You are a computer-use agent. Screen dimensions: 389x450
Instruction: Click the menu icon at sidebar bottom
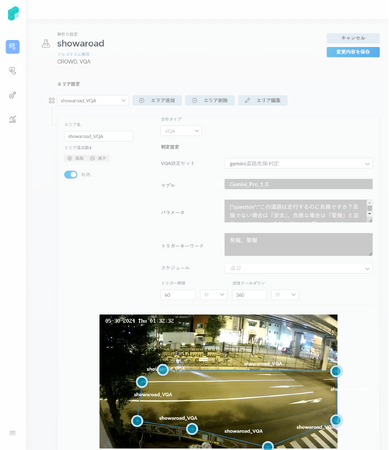[x=12, y=433]
